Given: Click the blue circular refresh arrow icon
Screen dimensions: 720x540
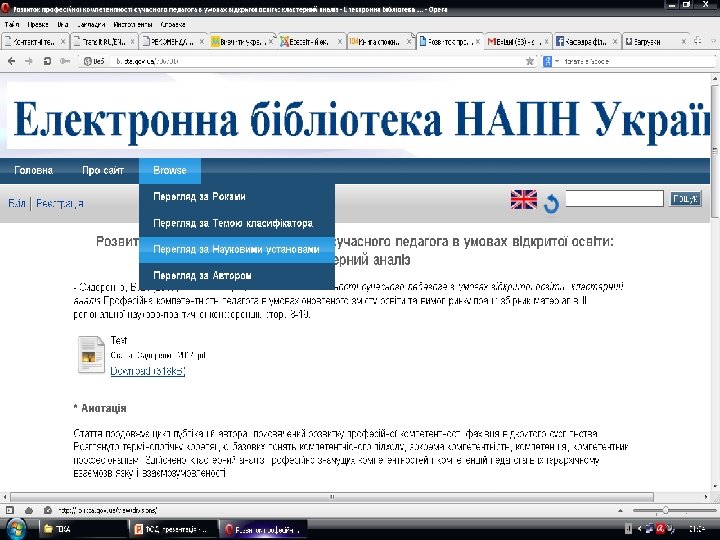Looking at the screenshot, I should [x=551, y=203].
